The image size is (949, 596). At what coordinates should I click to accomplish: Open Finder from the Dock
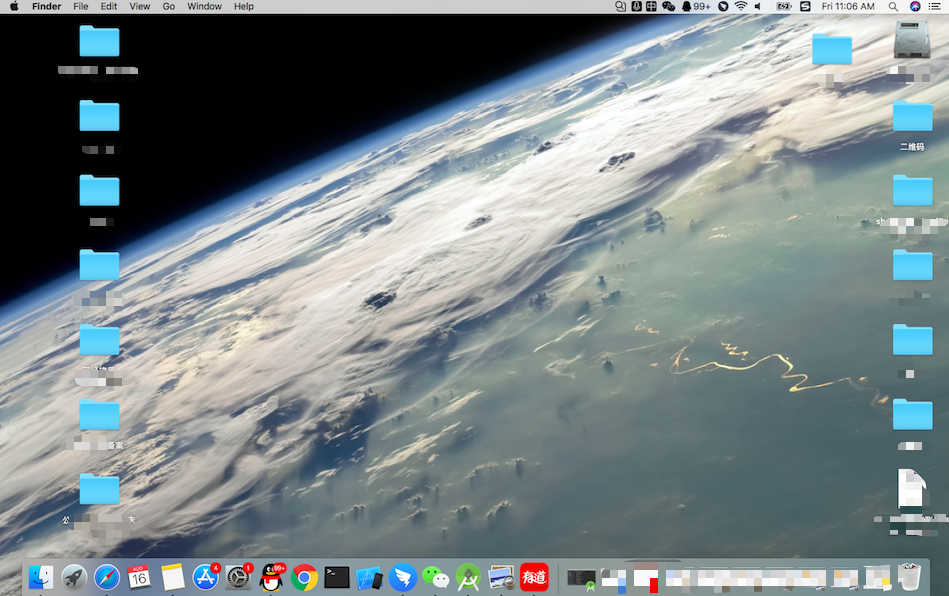41,577
